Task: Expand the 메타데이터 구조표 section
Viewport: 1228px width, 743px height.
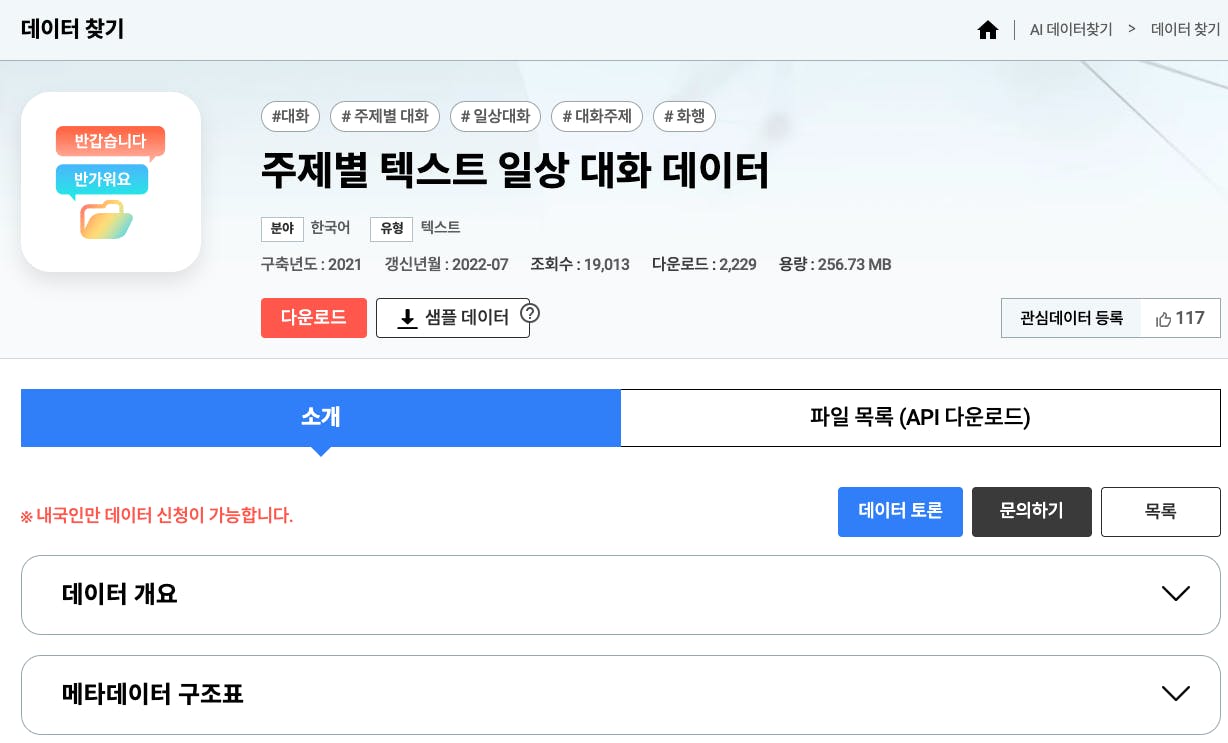Action: pyautogui.click(x=621, y=694)
